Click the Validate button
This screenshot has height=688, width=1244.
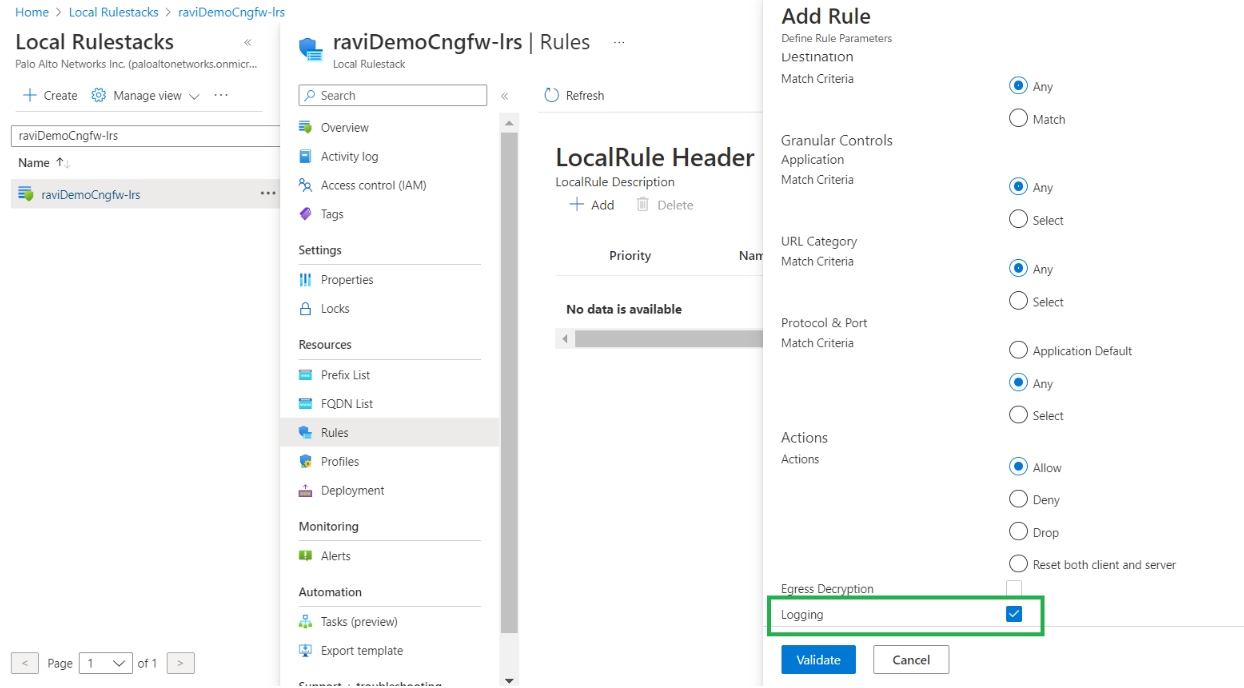pyautogui.click(x=818, y=660)
